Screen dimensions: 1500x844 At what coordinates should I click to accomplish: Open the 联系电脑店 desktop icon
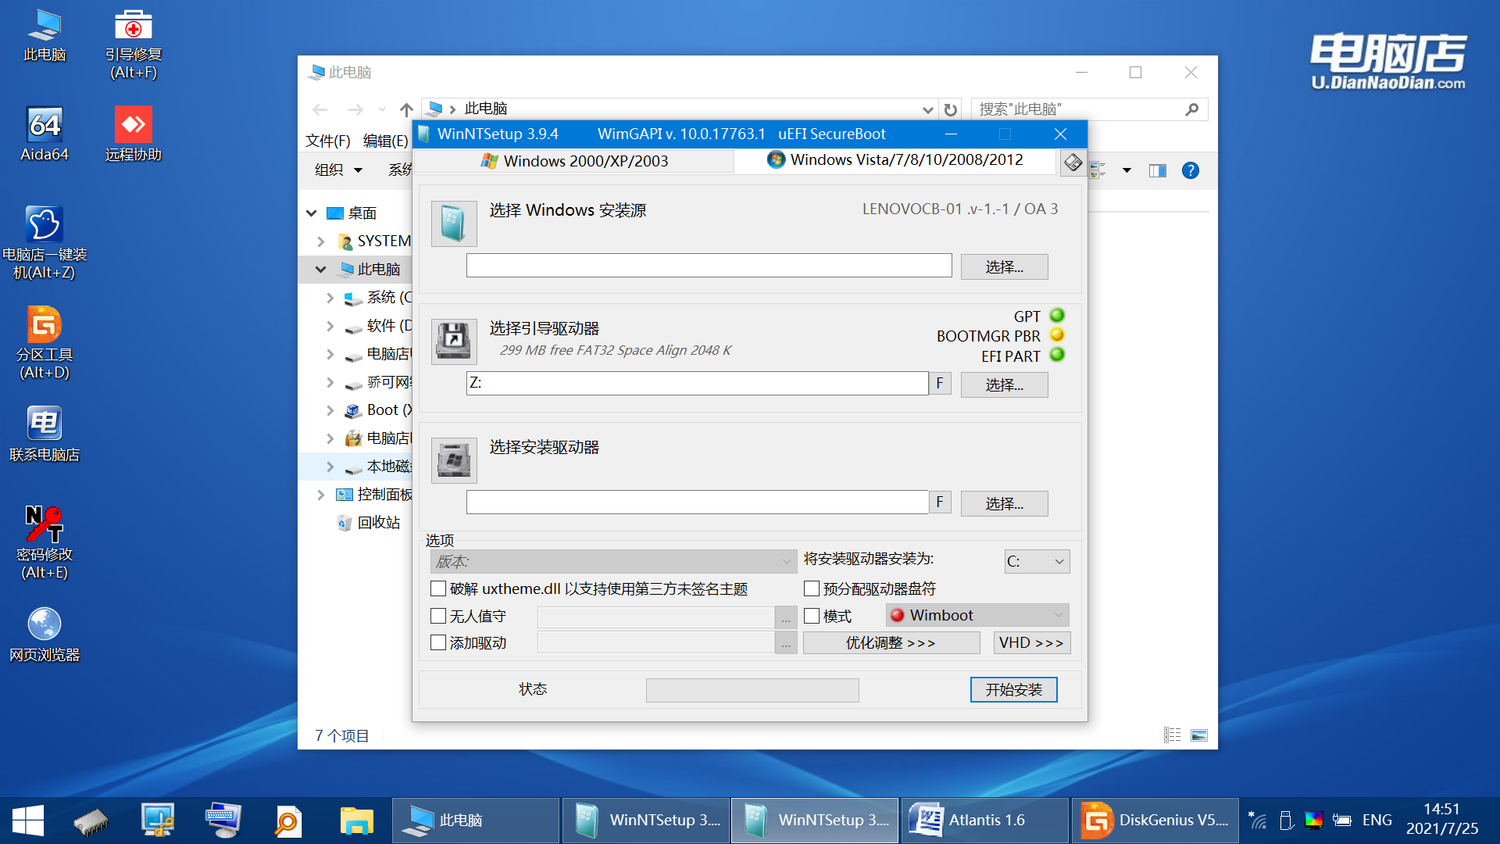tap(44, 434)
